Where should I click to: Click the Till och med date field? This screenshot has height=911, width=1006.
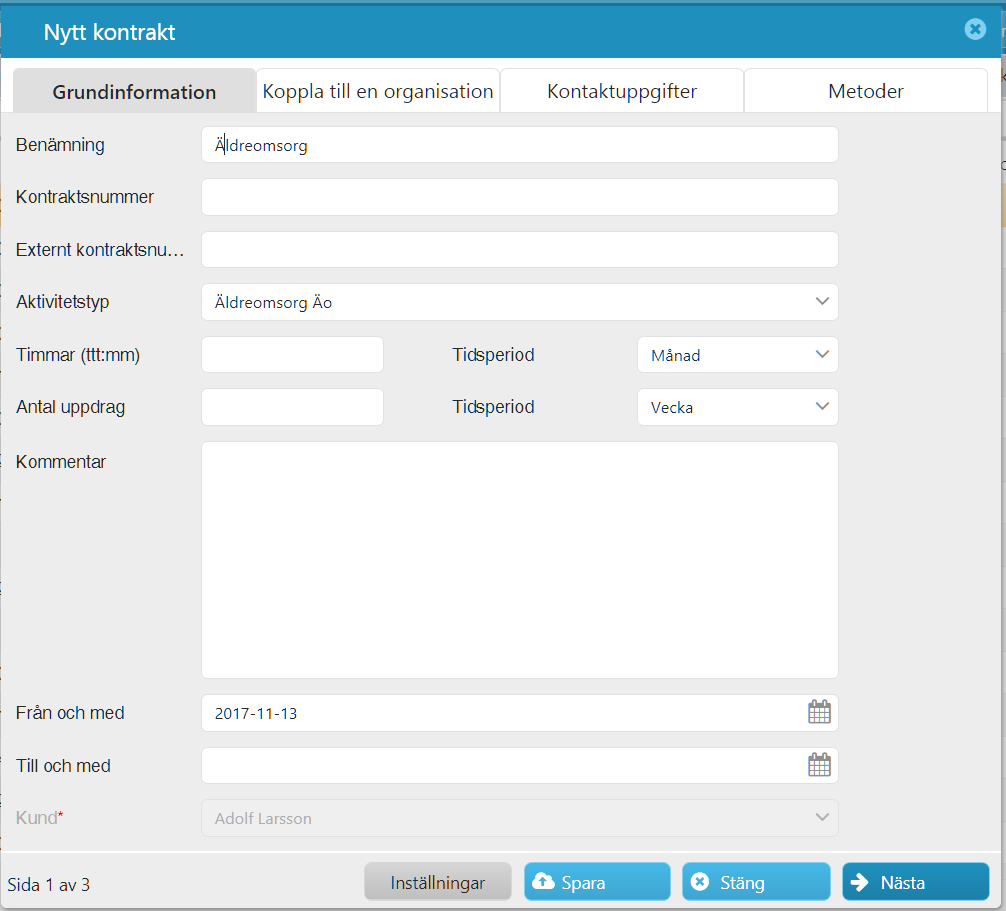point(520,765)
